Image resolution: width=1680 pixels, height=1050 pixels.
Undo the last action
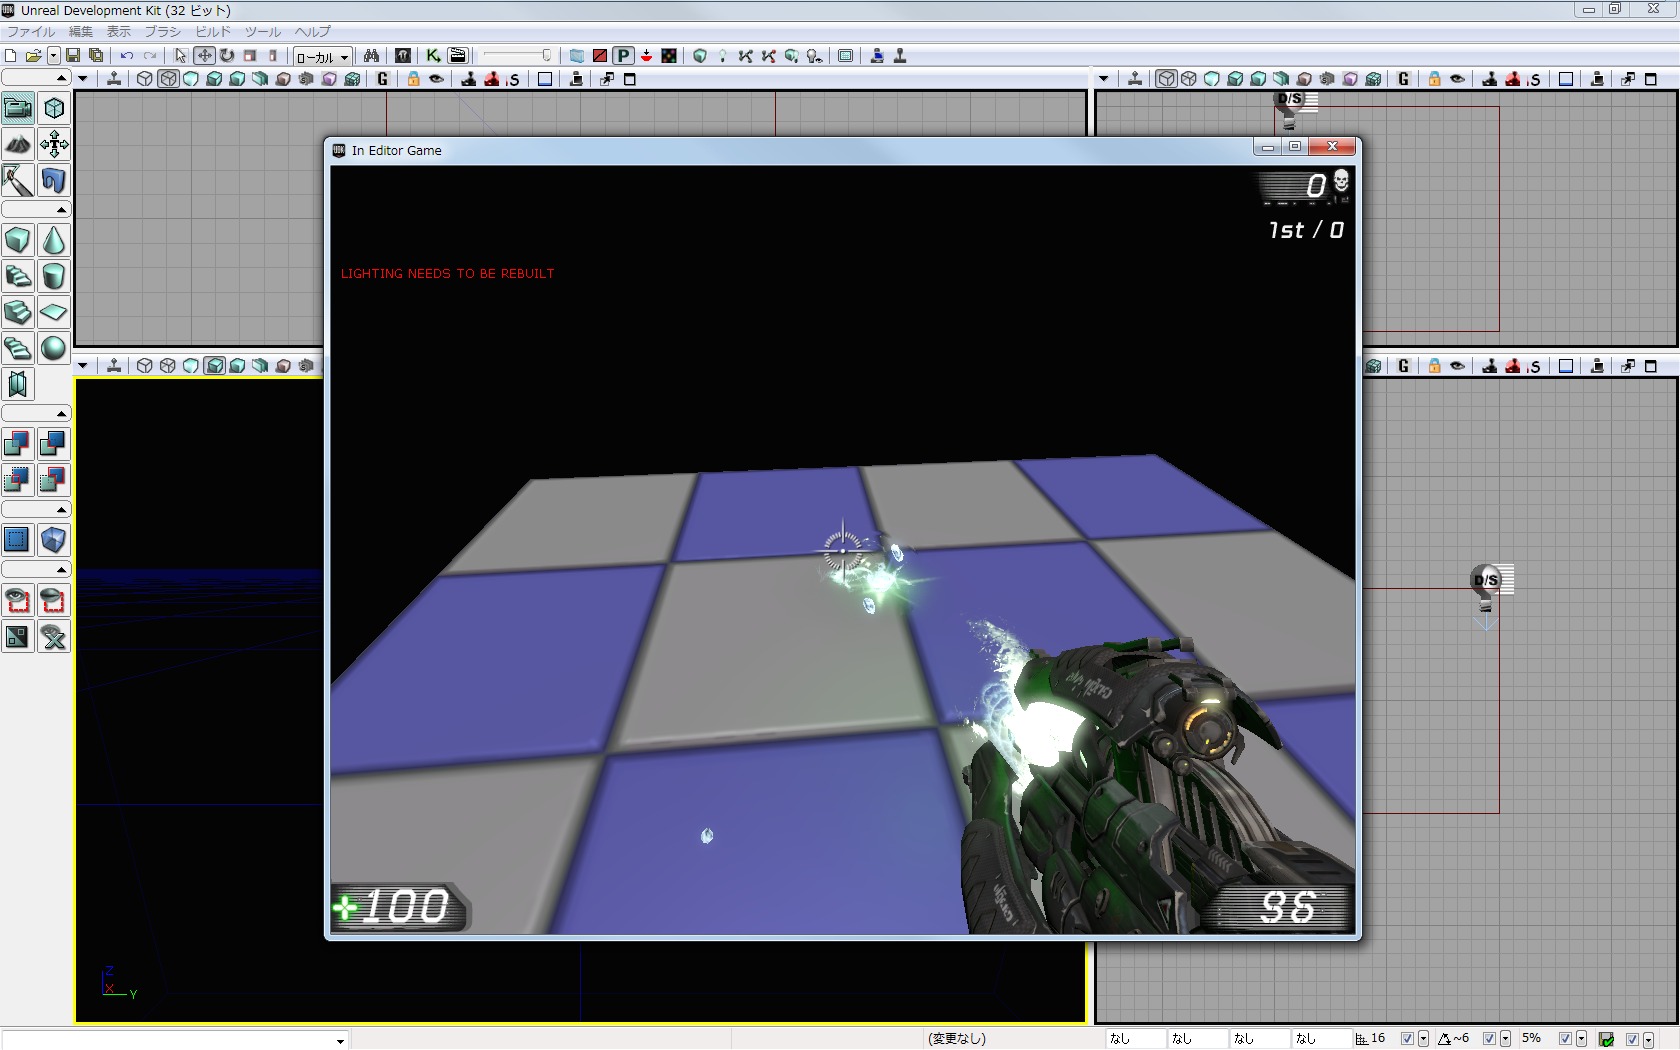pos(127,56)
